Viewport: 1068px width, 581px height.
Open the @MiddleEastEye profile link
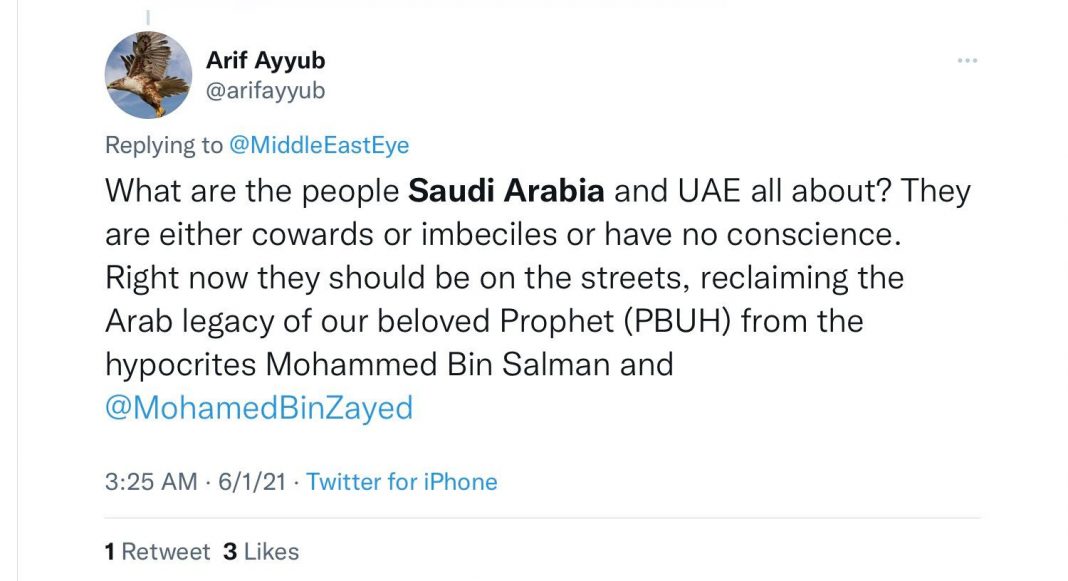(319, 145)
